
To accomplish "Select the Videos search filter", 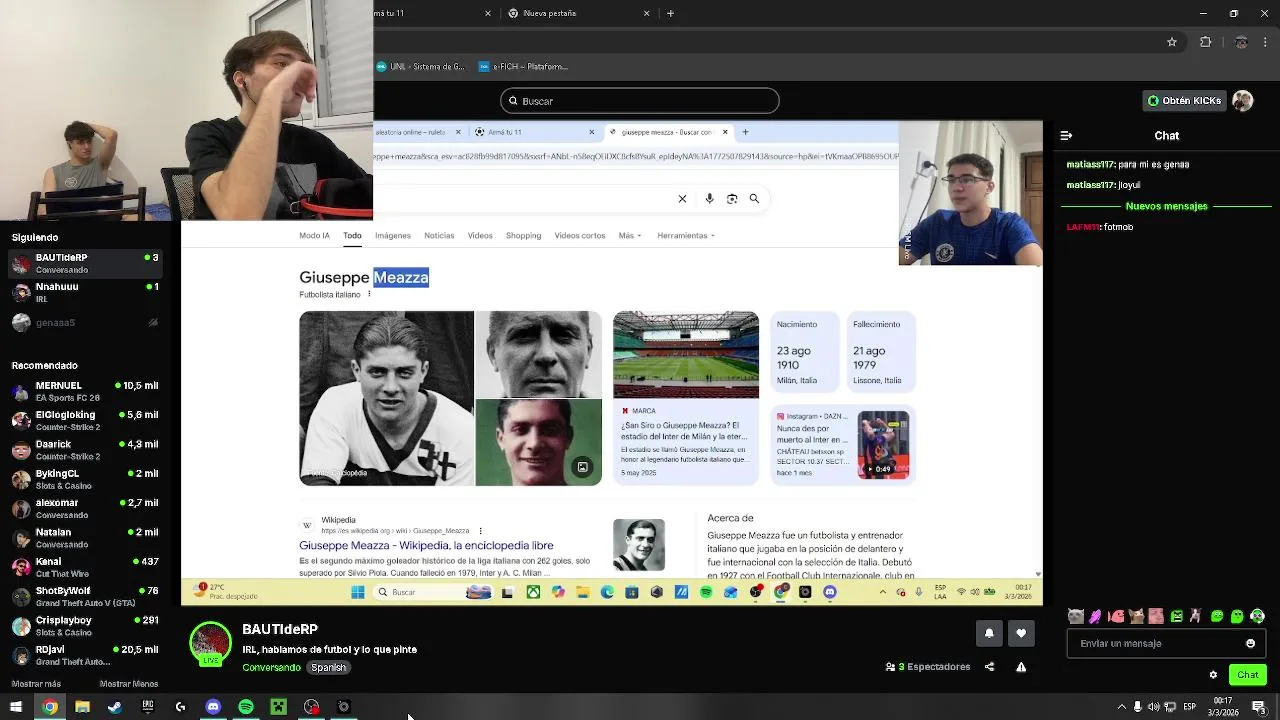I will pyautogui.click(x=480, y=236).
